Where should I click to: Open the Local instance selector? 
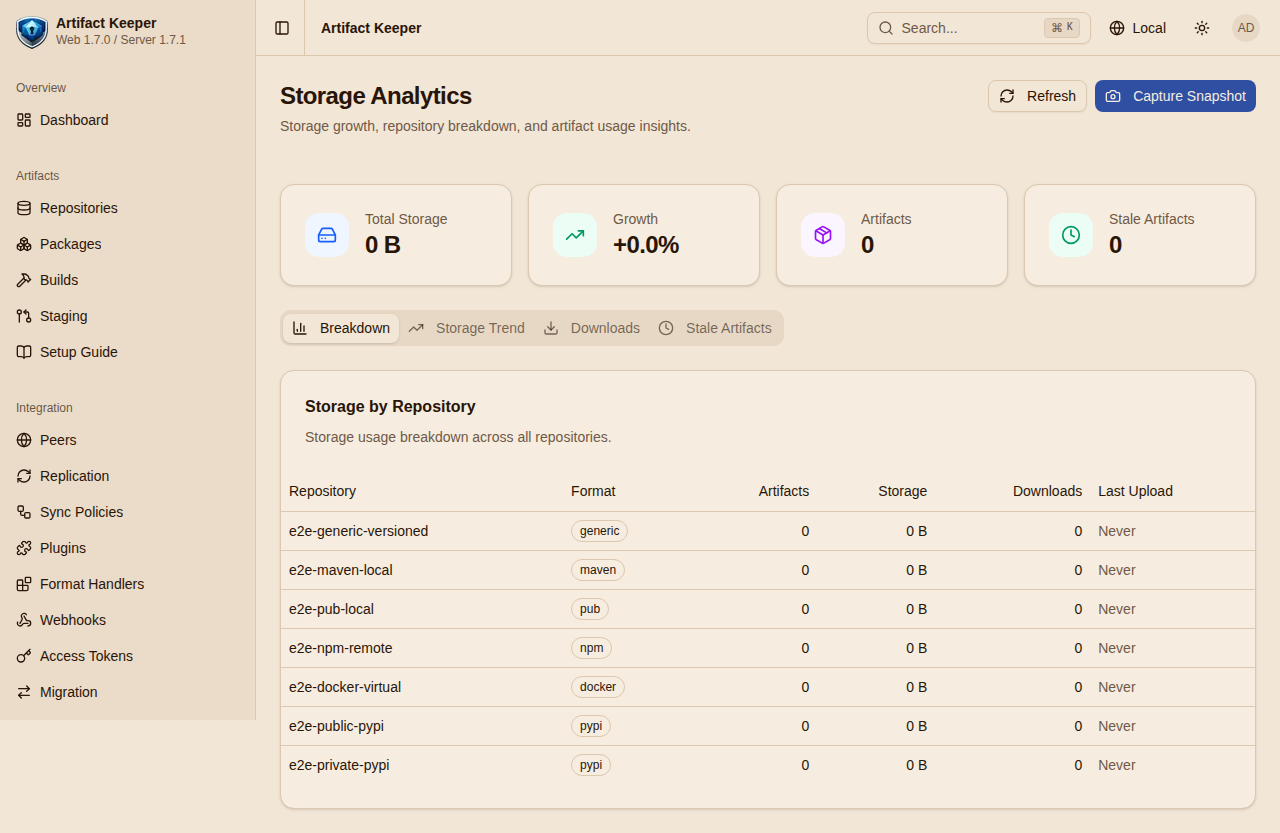coord(1138,28)
